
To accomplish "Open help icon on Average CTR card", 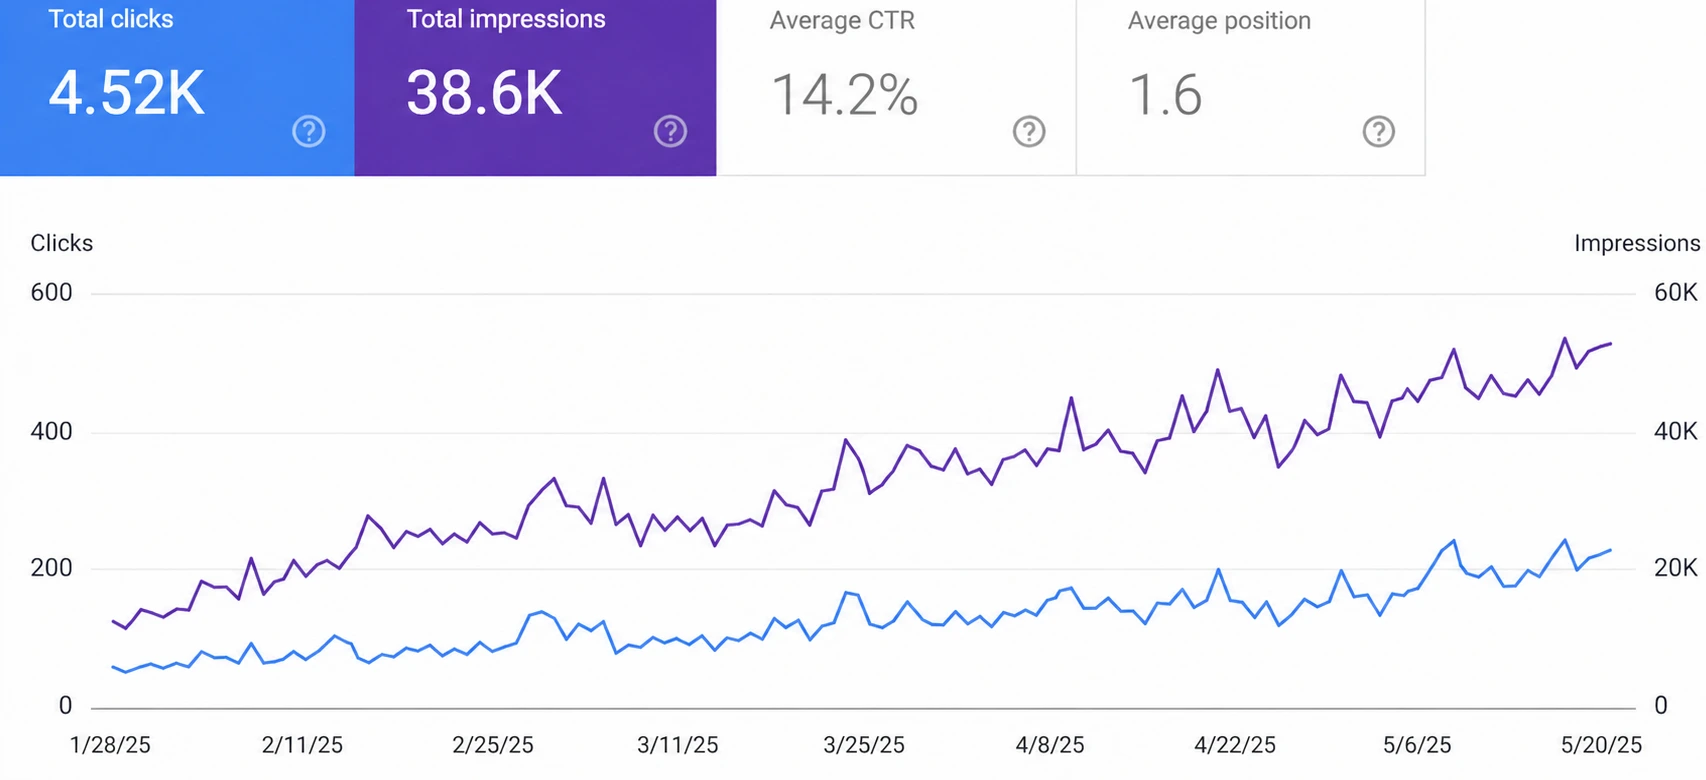I will point(1029,131).
